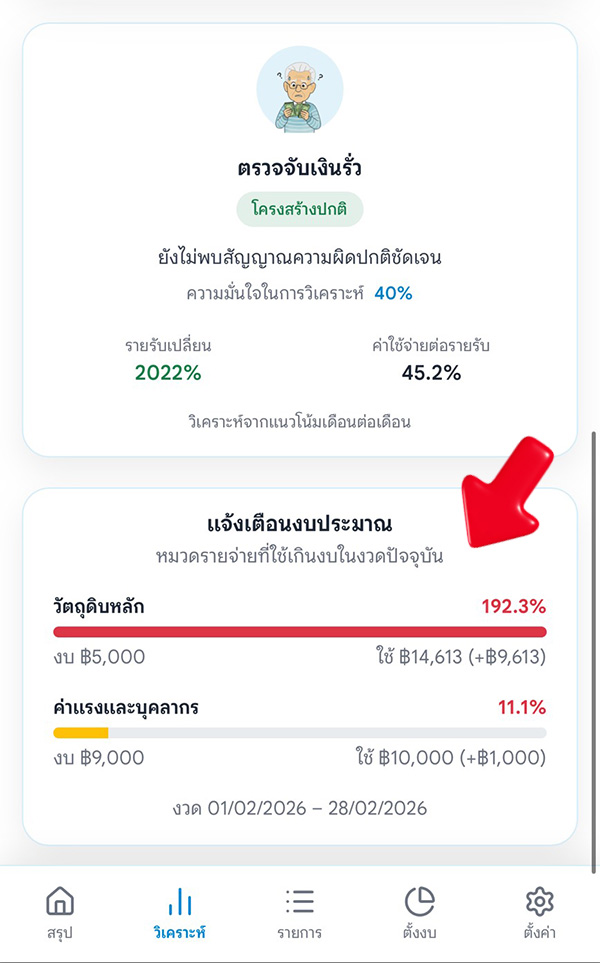600x963 pixels.
Task: Tap the แจ้งเตือนงบประมาณ card header
Action: pos(300,520)
